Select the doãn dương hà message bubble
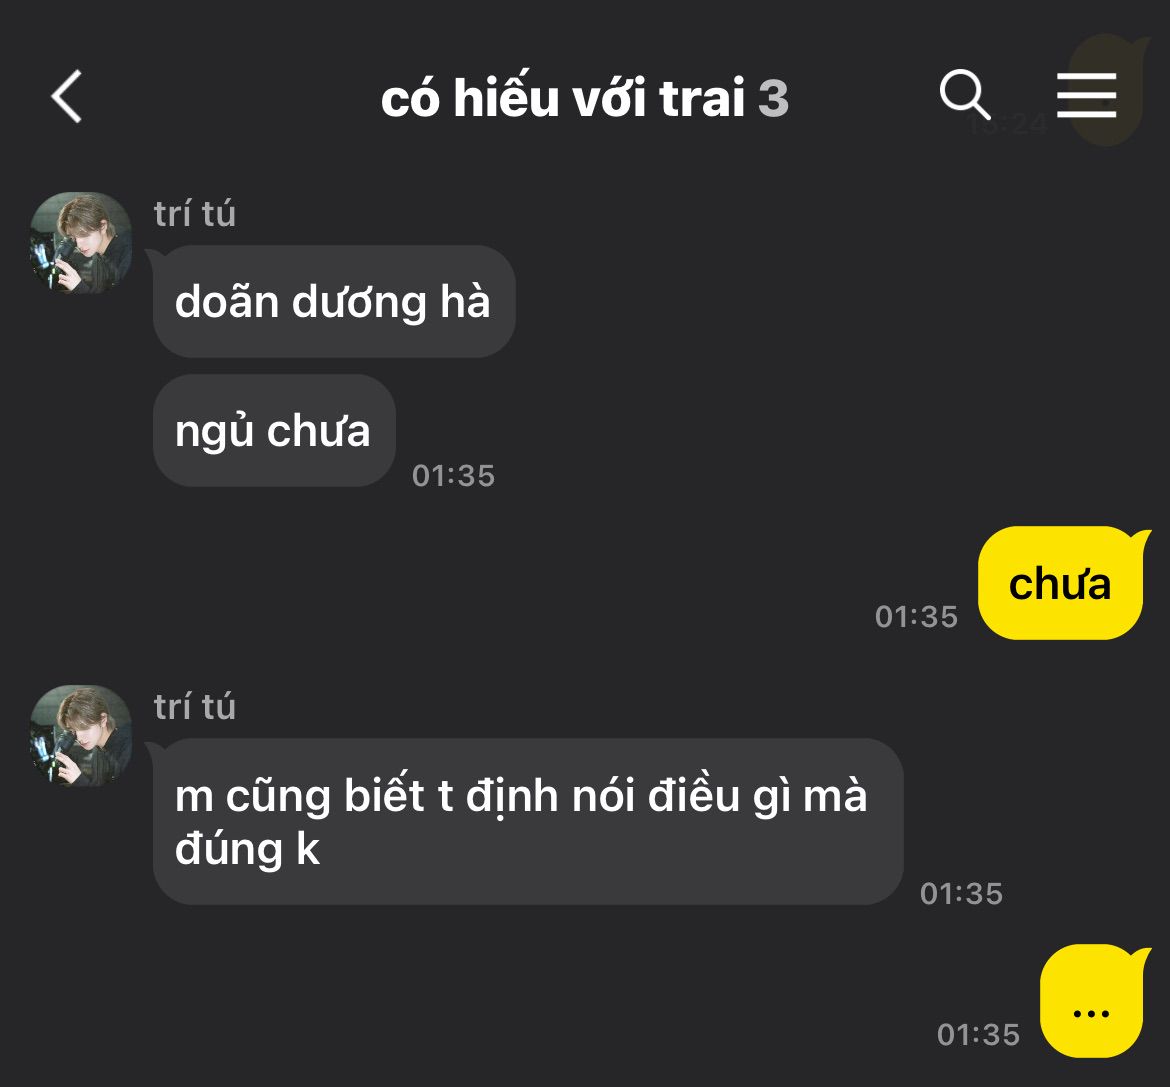 (334, 301)
